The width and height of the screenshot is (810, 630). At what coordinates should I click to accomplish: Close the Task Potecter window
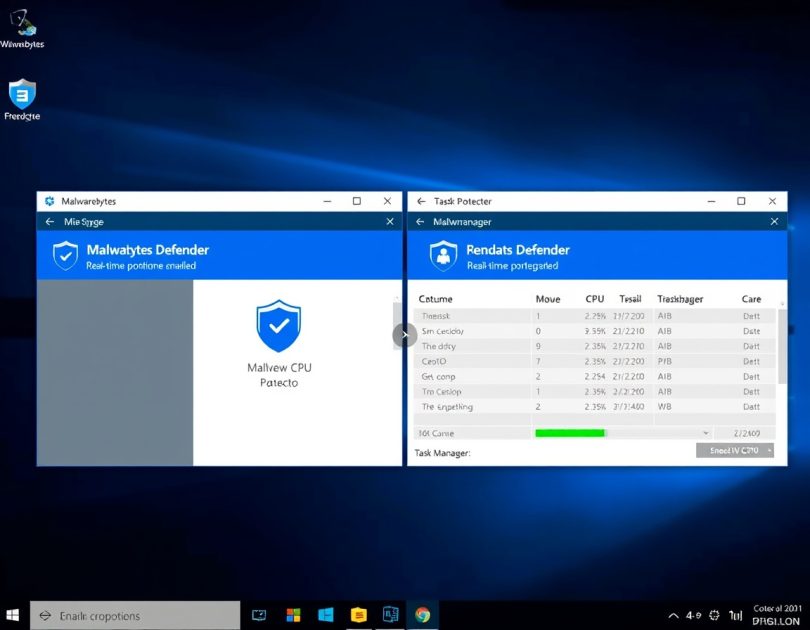point(772,201)
